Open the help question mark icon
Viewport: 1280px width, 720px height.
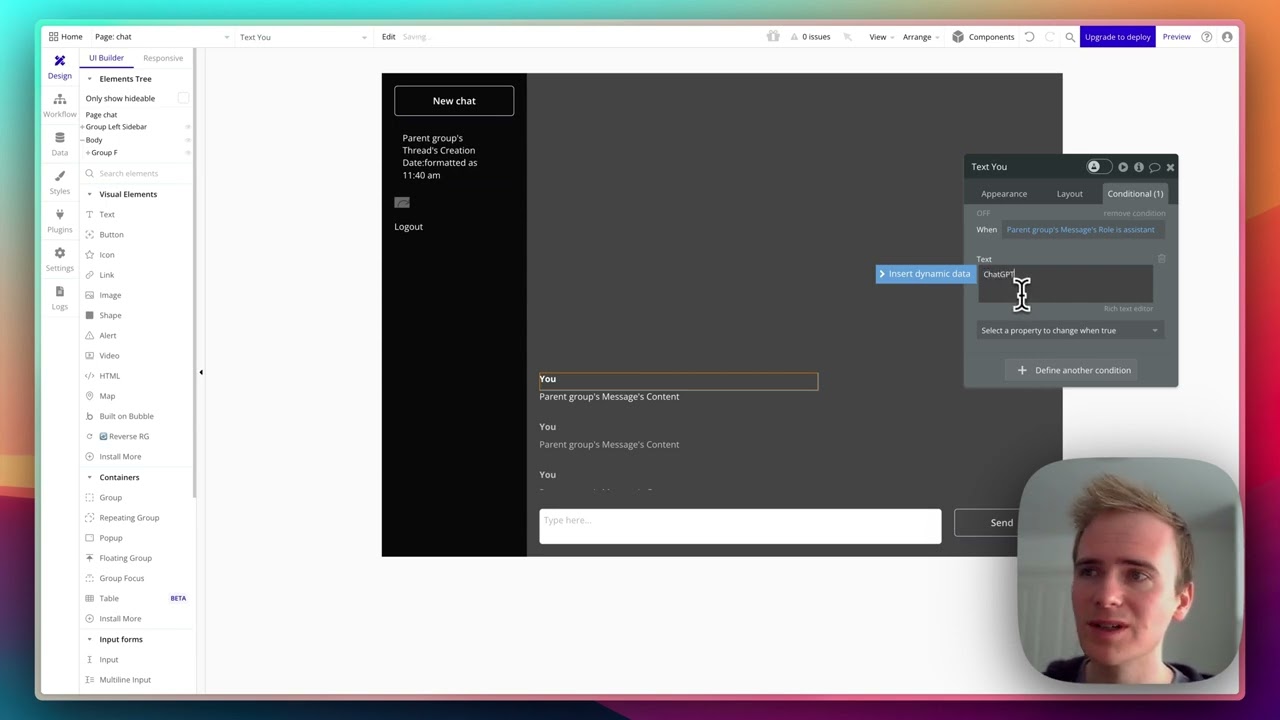[x=1207, y=37]
